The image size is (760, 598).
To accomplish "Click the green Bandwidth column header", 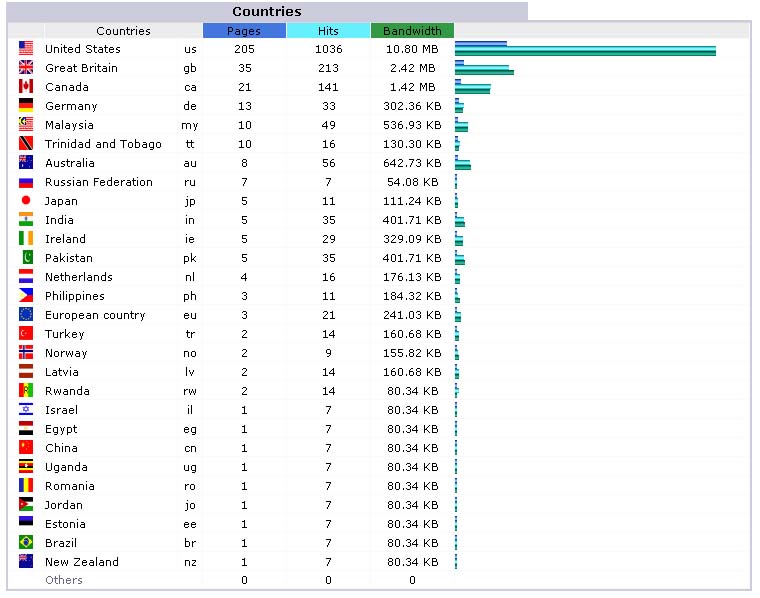I will pos(412,31).
